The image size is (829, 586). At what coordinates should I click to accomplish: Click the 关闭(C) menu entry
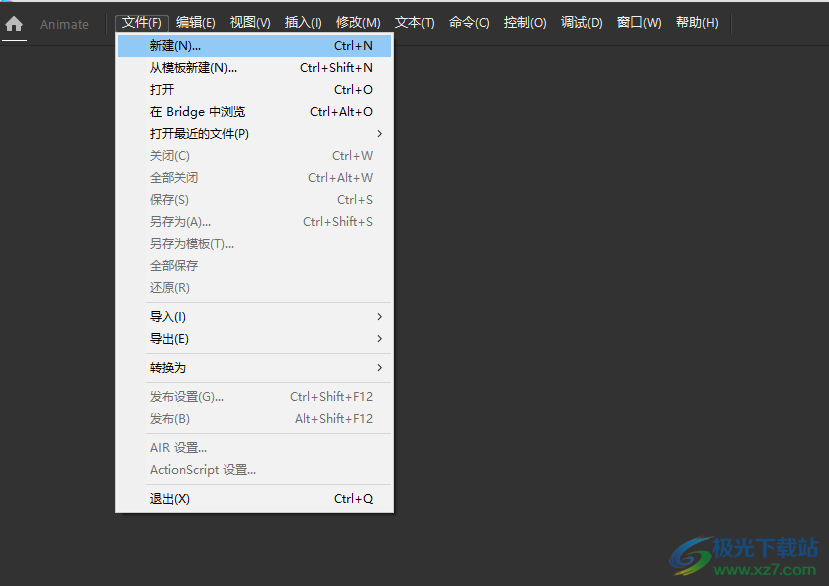pos(254,156)
